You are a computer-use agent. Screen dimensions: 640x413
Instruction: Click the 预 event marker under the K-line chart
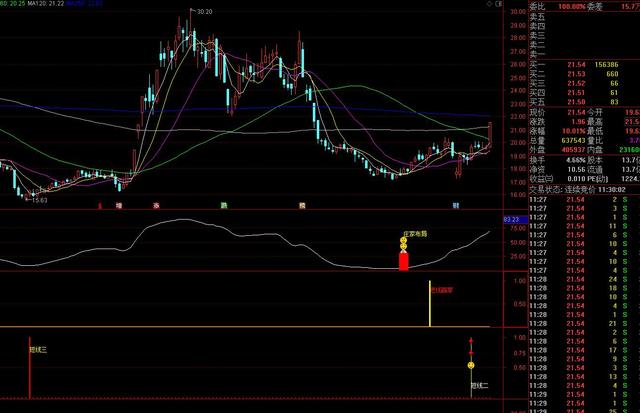[x=301, y=205]
